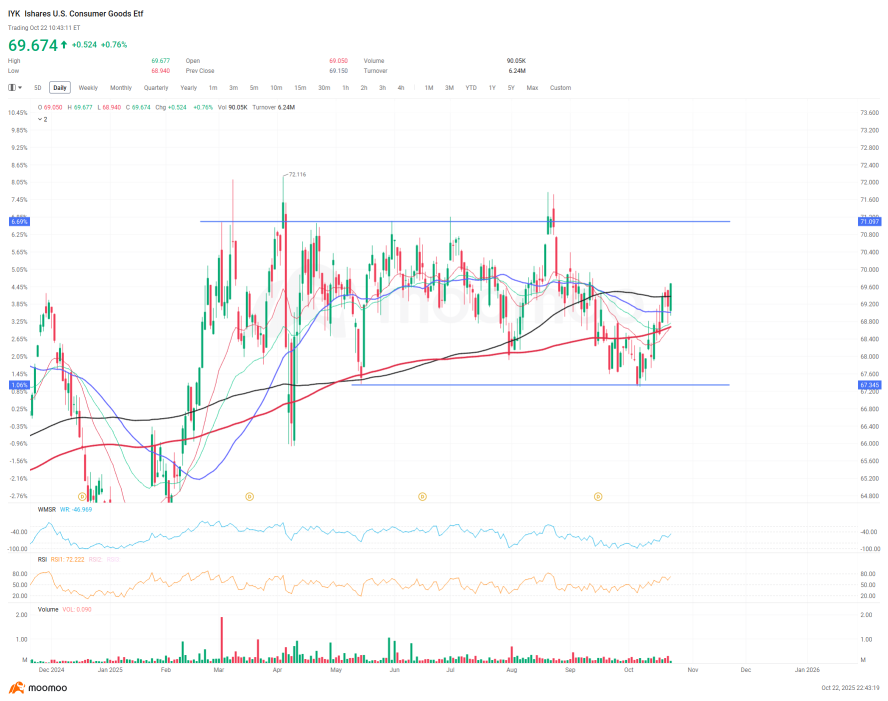Set chart range to YTD
The image size is (888, 701).
coord(471,88)
